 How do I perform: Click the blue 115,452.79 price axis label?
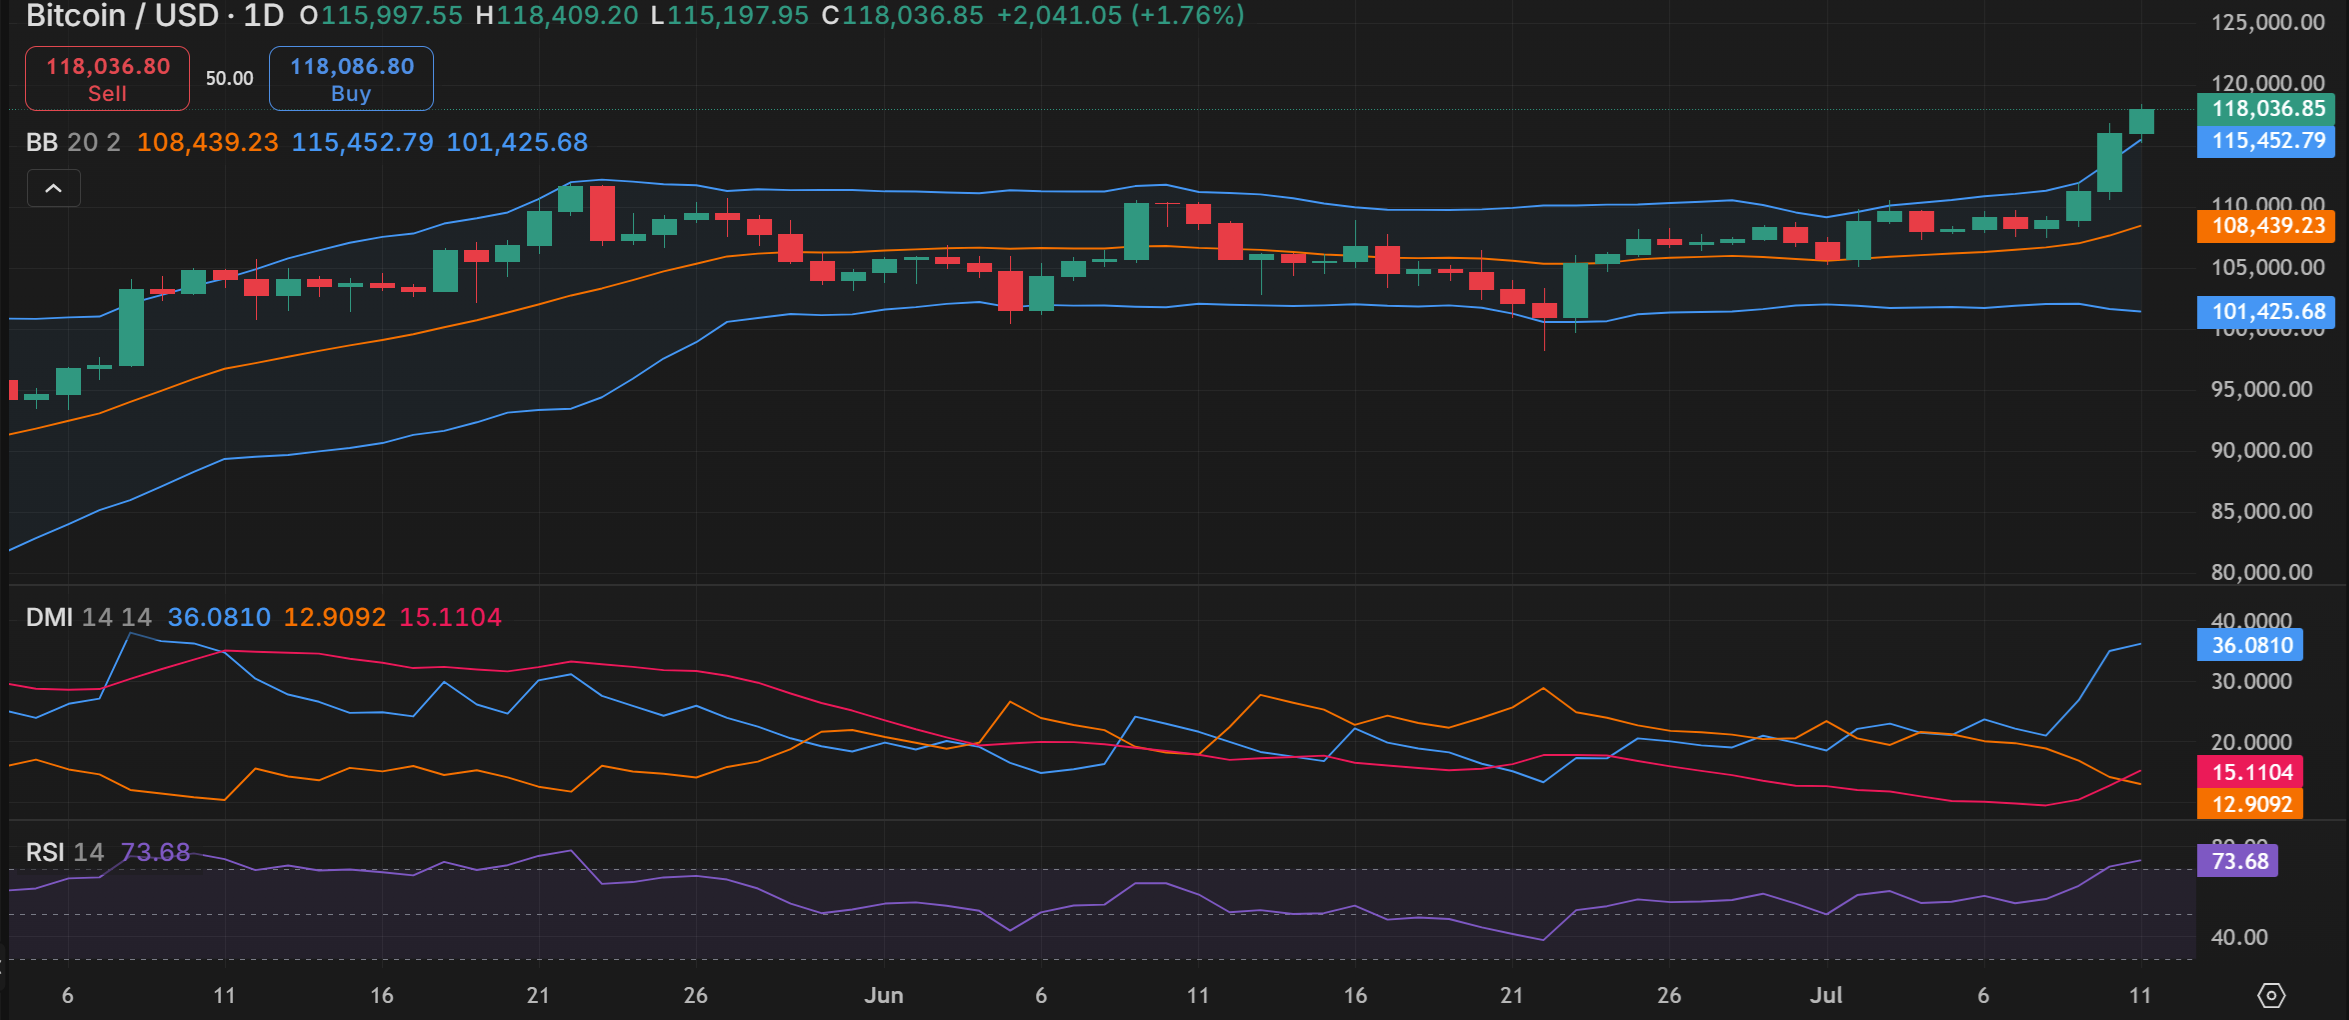click(2266, 141)
